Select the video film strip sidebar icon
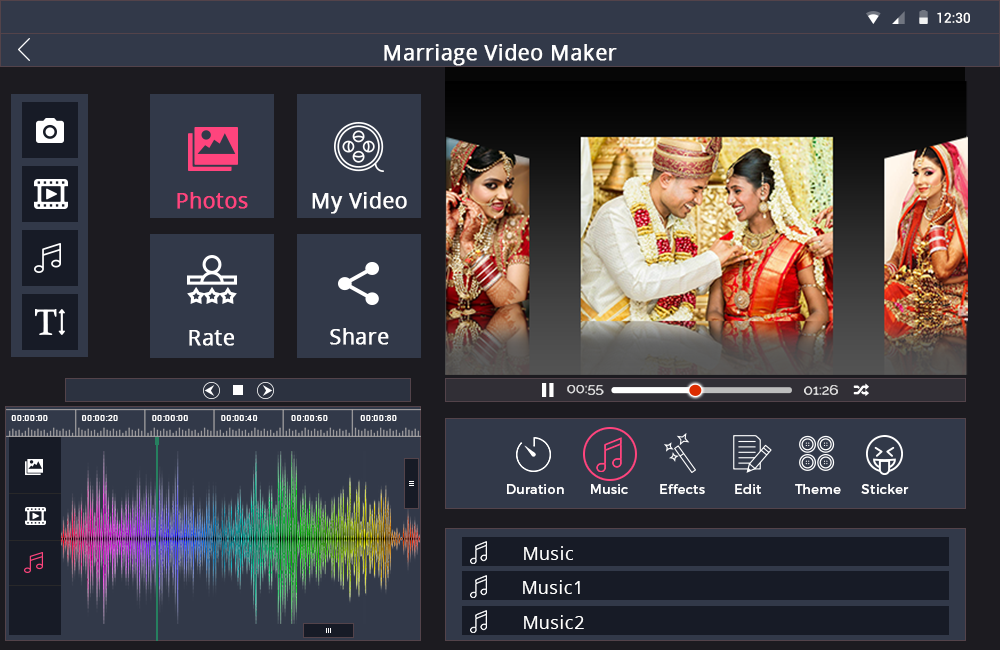Viewport: 1000px width, 650px height. 49,194
